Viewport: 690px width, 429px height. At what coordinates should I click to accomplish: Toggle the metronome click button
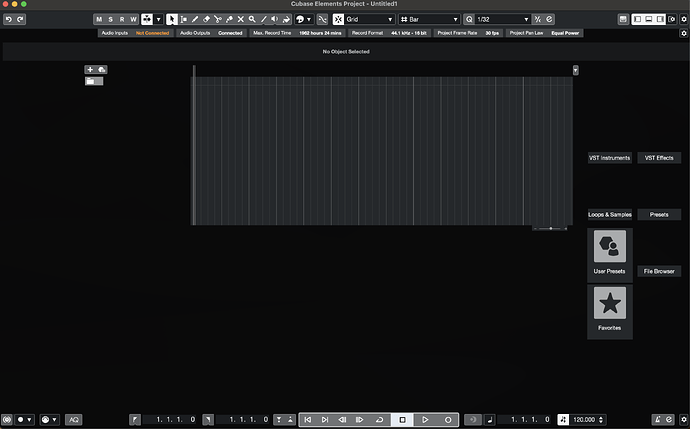pos(657,420)
